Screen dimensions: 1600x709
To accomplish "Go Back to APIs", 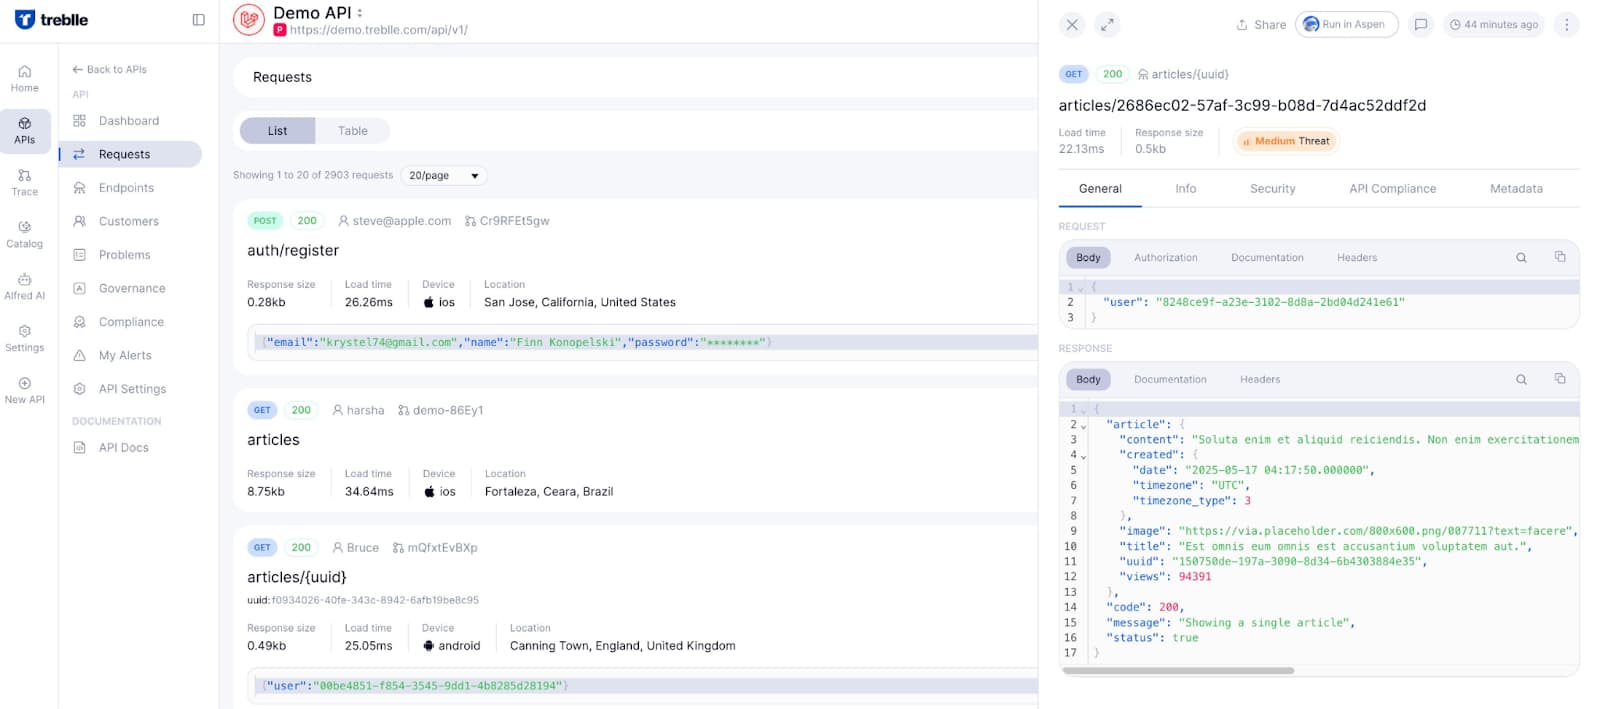I will pos(109,69).
